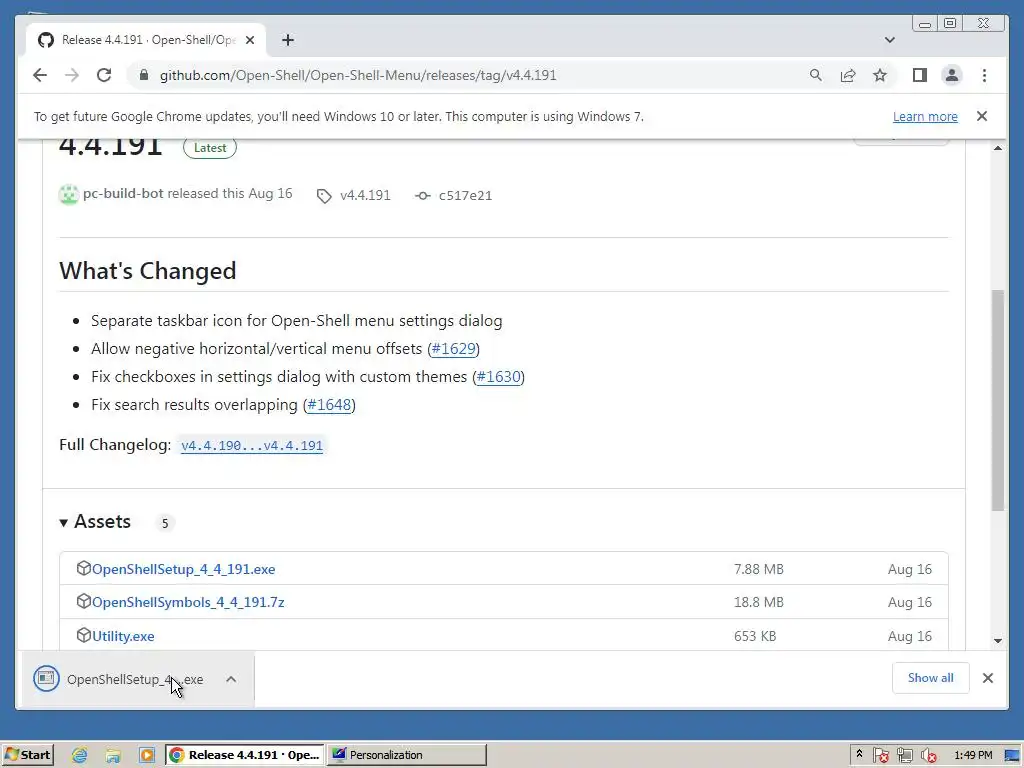This screenshot has height=768, width=1024.
Task: Dismiss the Chrome updates infobar
Action: pos(982,116)
